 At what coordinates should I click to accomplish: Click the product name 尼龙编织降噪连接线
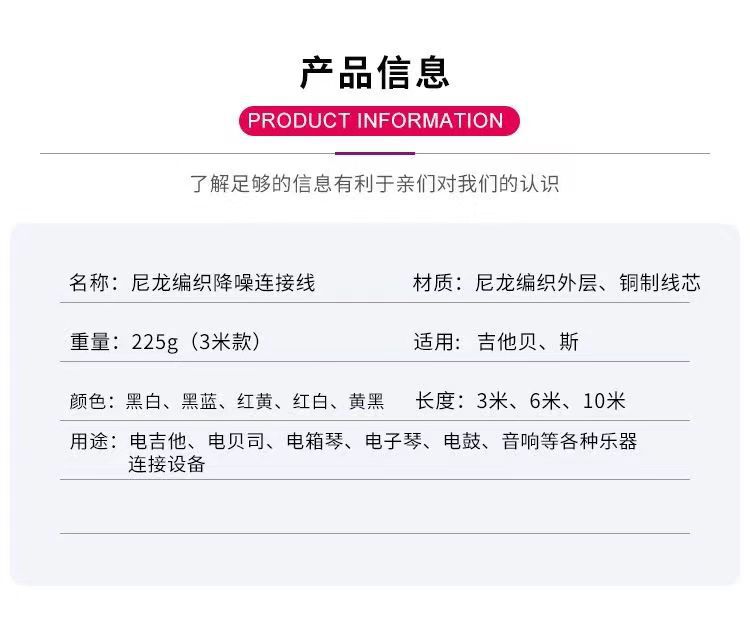click(x=223, y=283)
